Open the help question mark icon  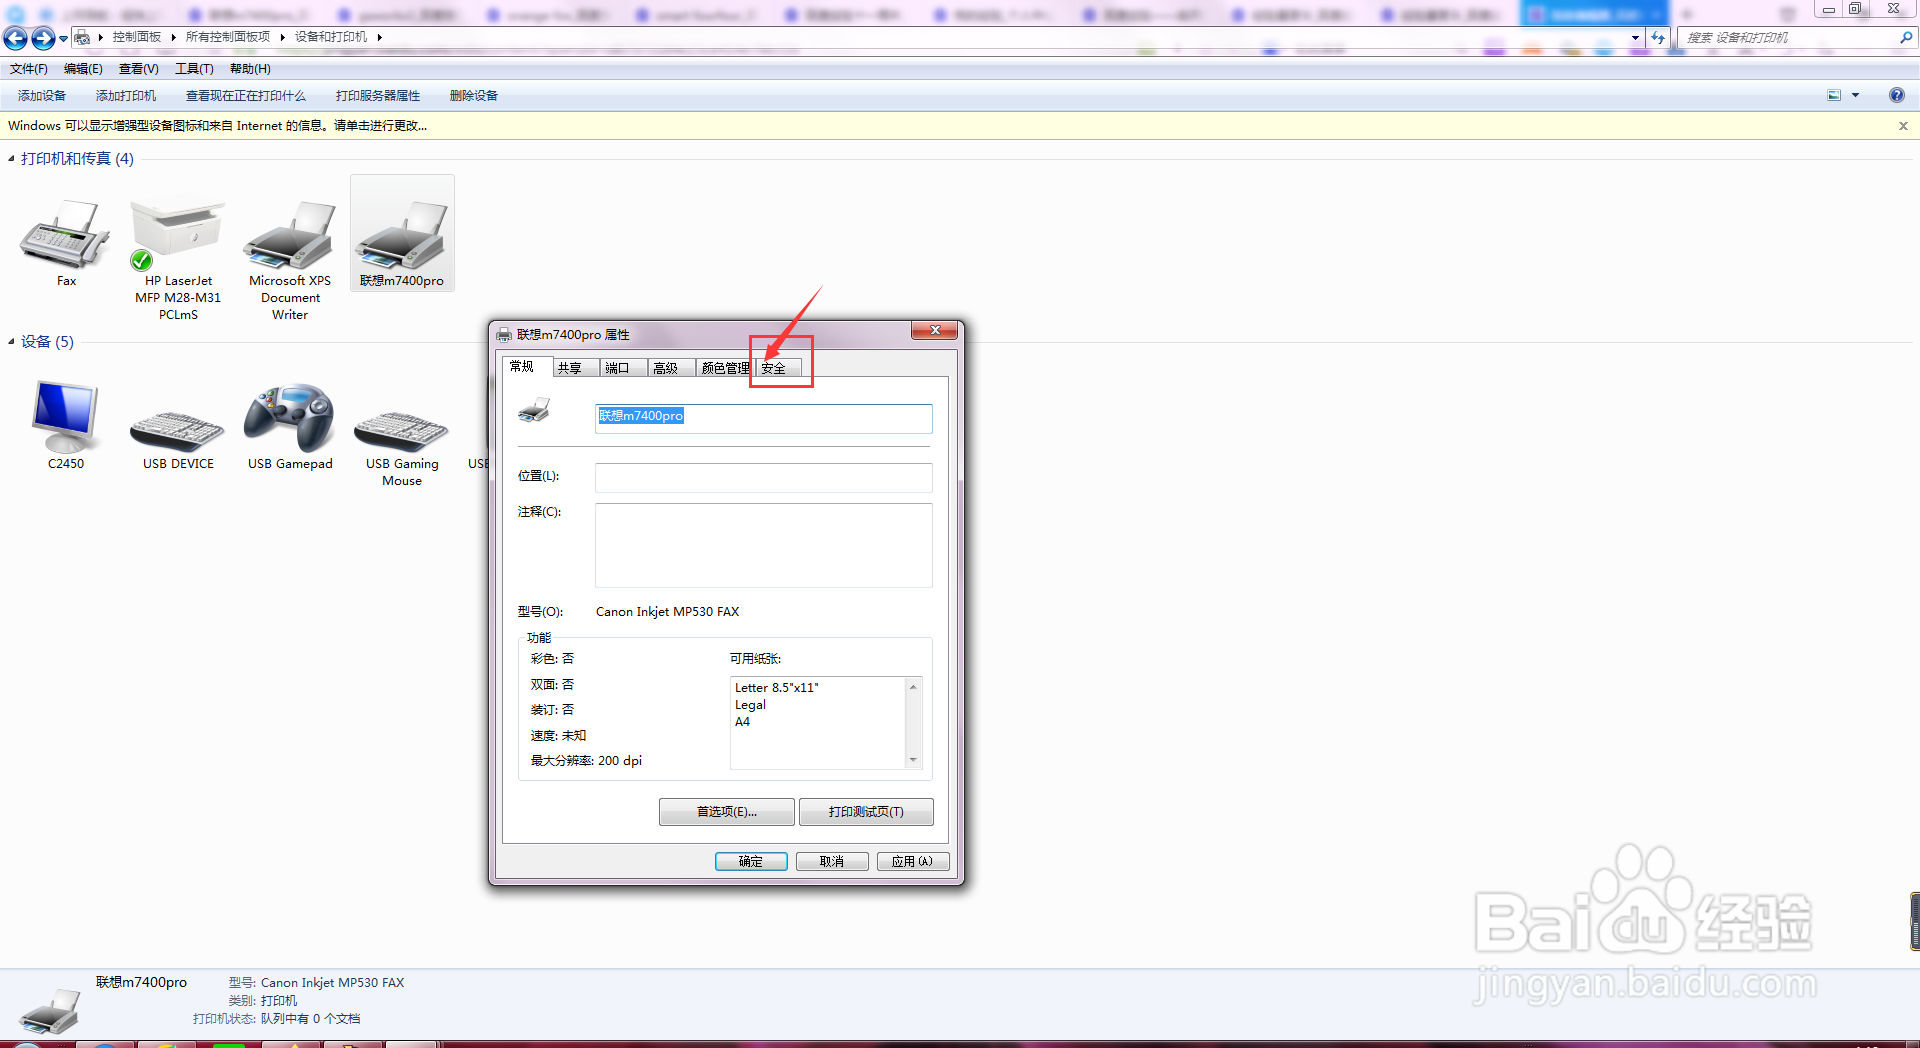[x=1896, y=95]
